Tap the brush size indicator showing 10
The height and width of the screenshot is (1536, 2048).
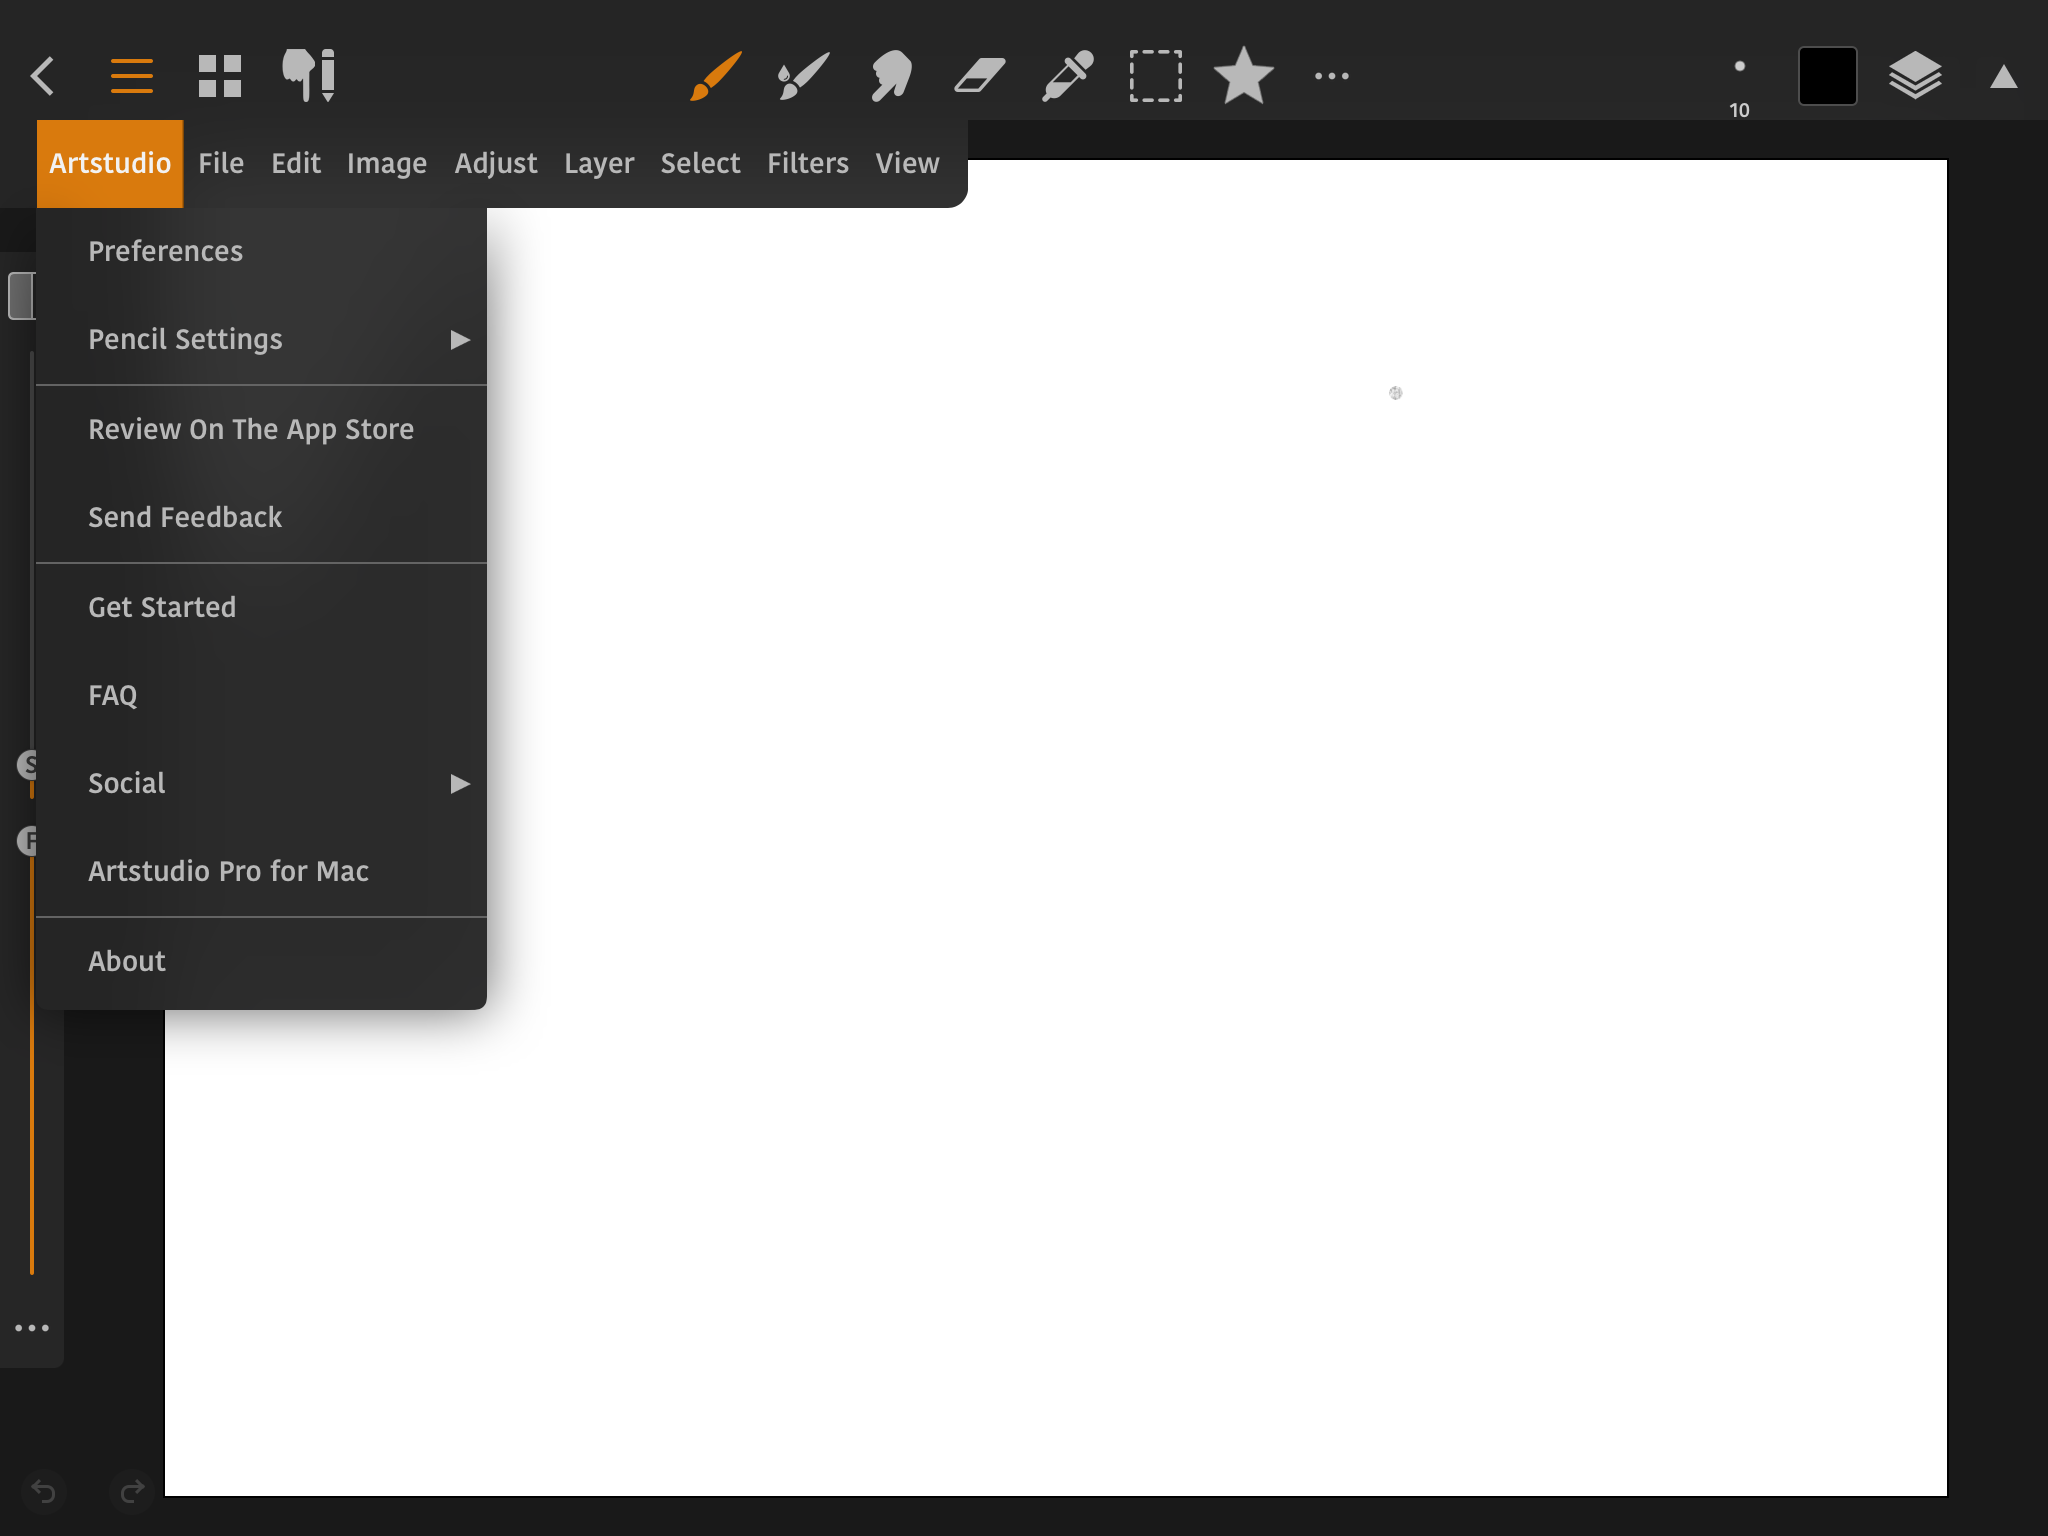click(1739, 84)
